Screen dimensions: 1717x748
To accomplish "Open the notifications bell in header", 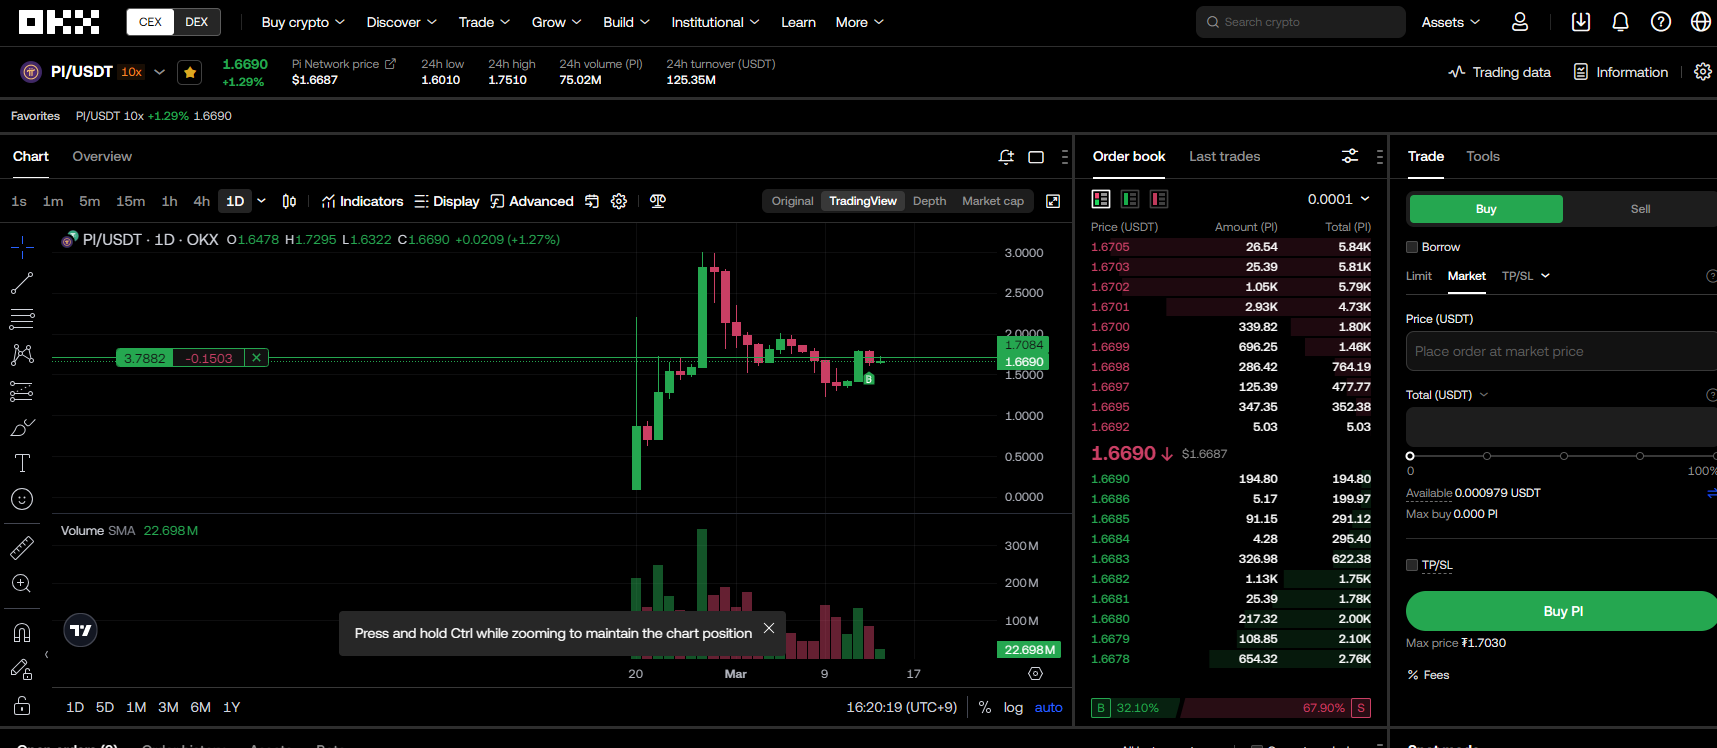I will click(1621, 22).
